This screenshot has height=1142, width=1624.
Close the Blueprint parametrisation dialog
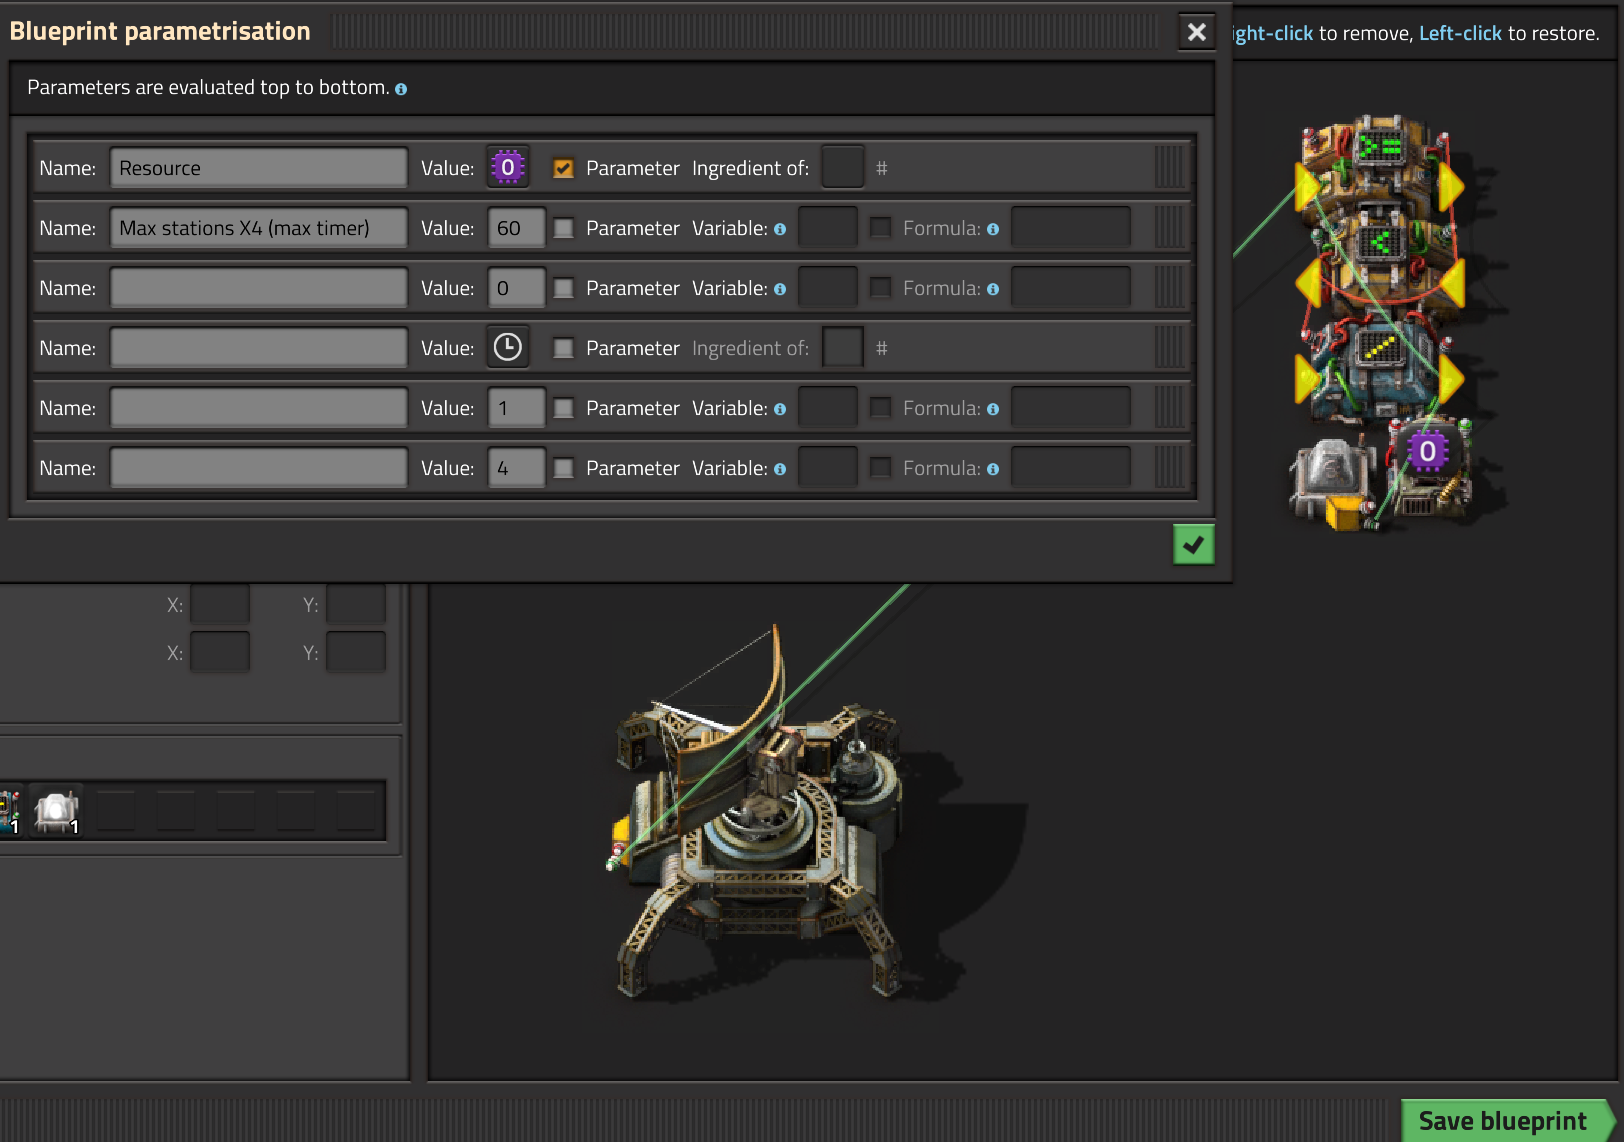pyautogui.click(x=1196, y=32)
